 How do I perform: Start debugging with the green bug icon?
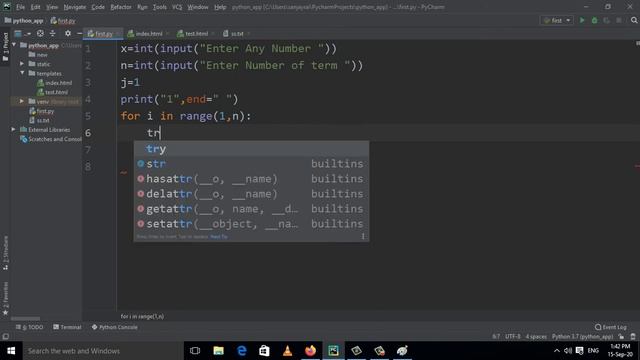point(594,20)
